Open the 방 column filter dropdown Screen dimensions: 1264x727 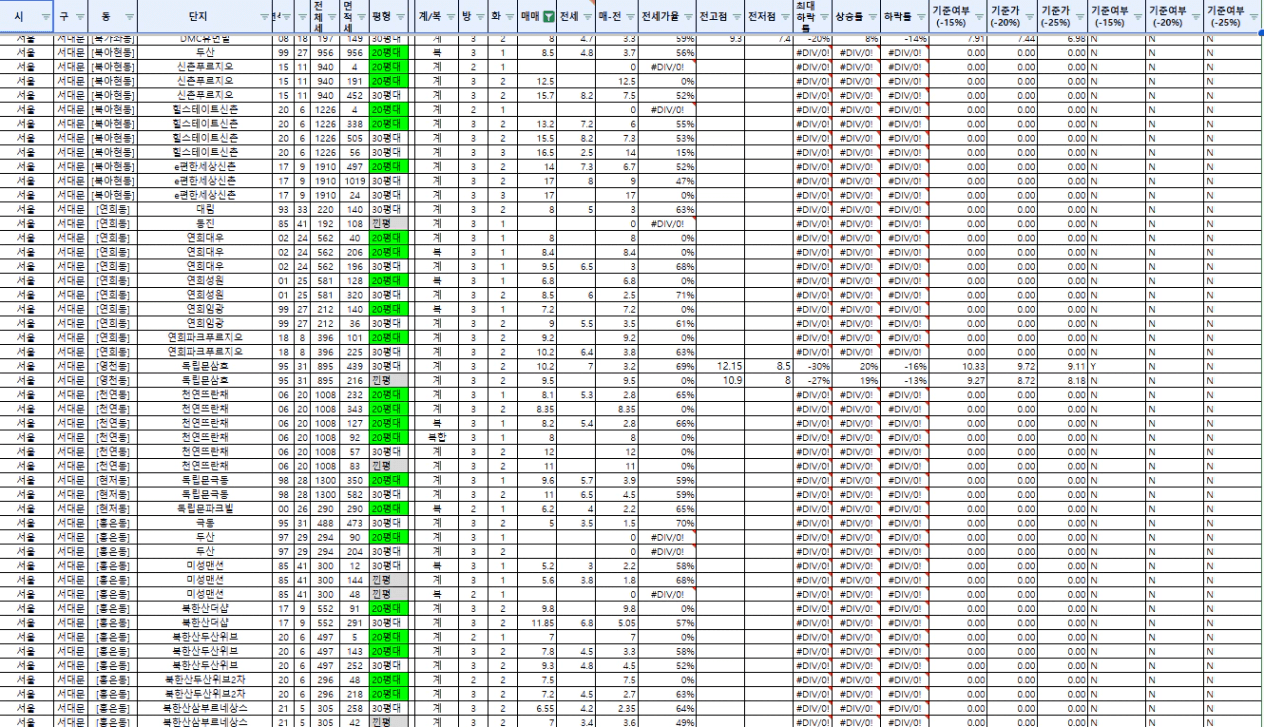(x=480, y=18)
